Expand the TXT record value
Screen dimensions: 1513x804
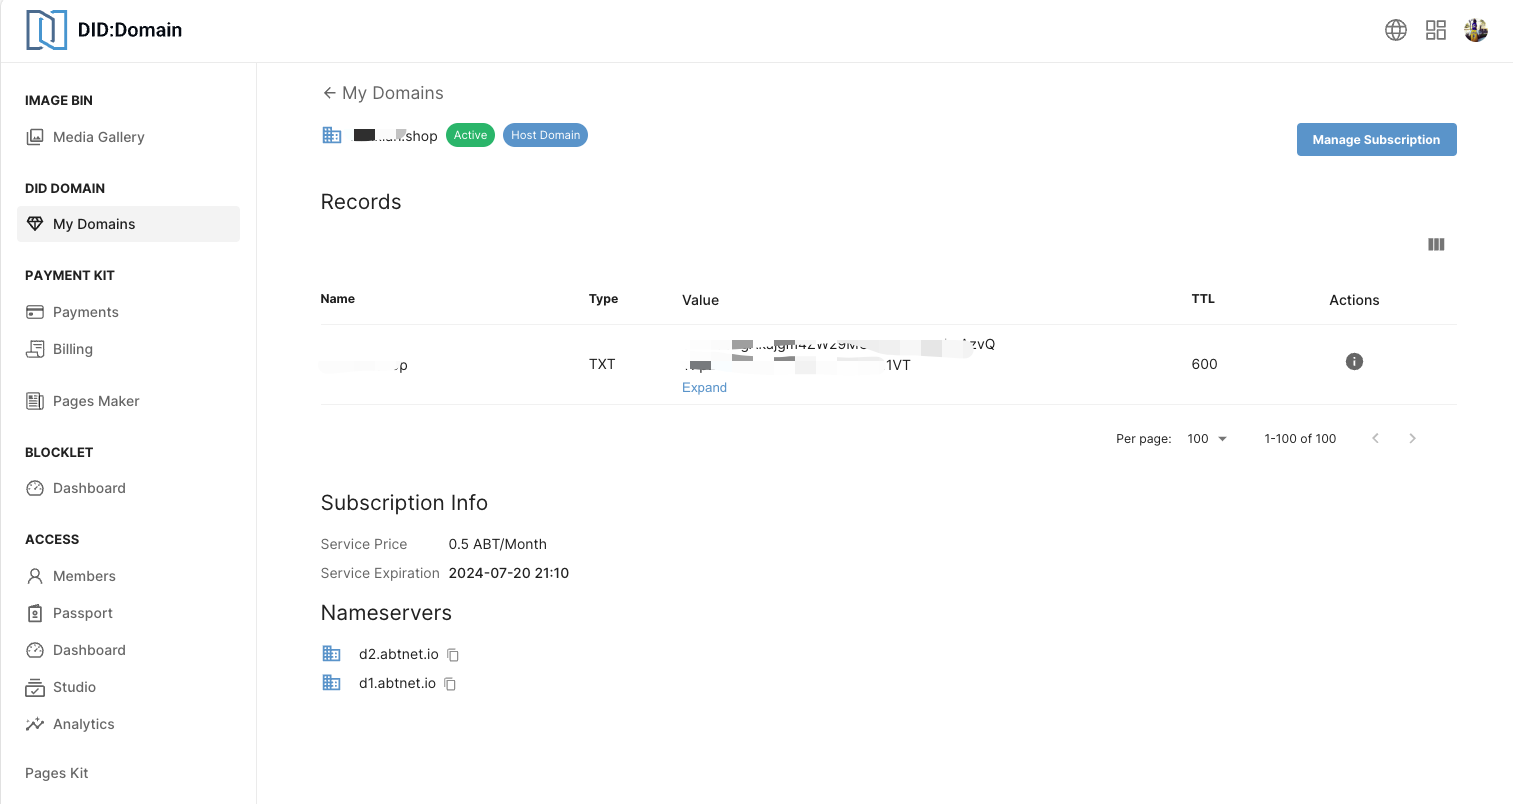(704, 388)
